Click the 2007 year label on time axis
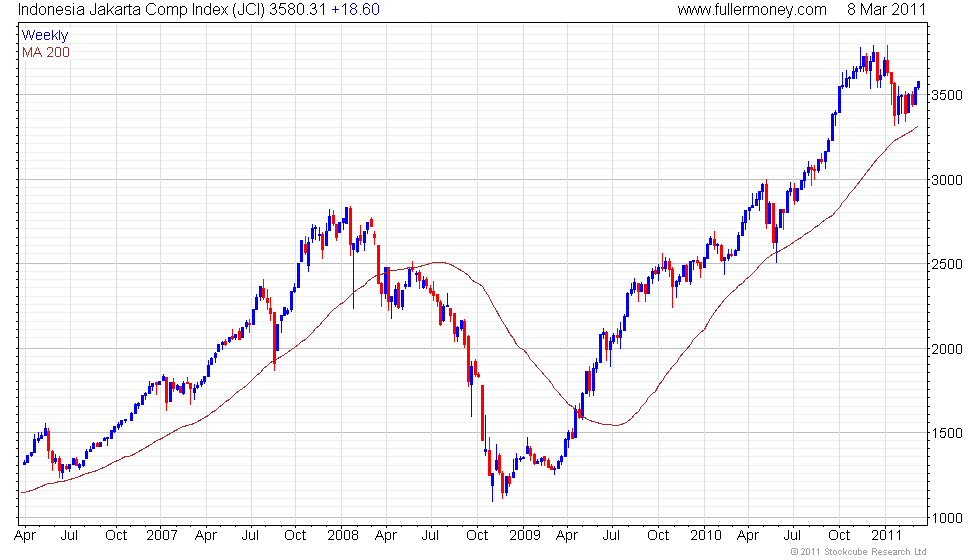Screen dimensions: 980x560 162,536
